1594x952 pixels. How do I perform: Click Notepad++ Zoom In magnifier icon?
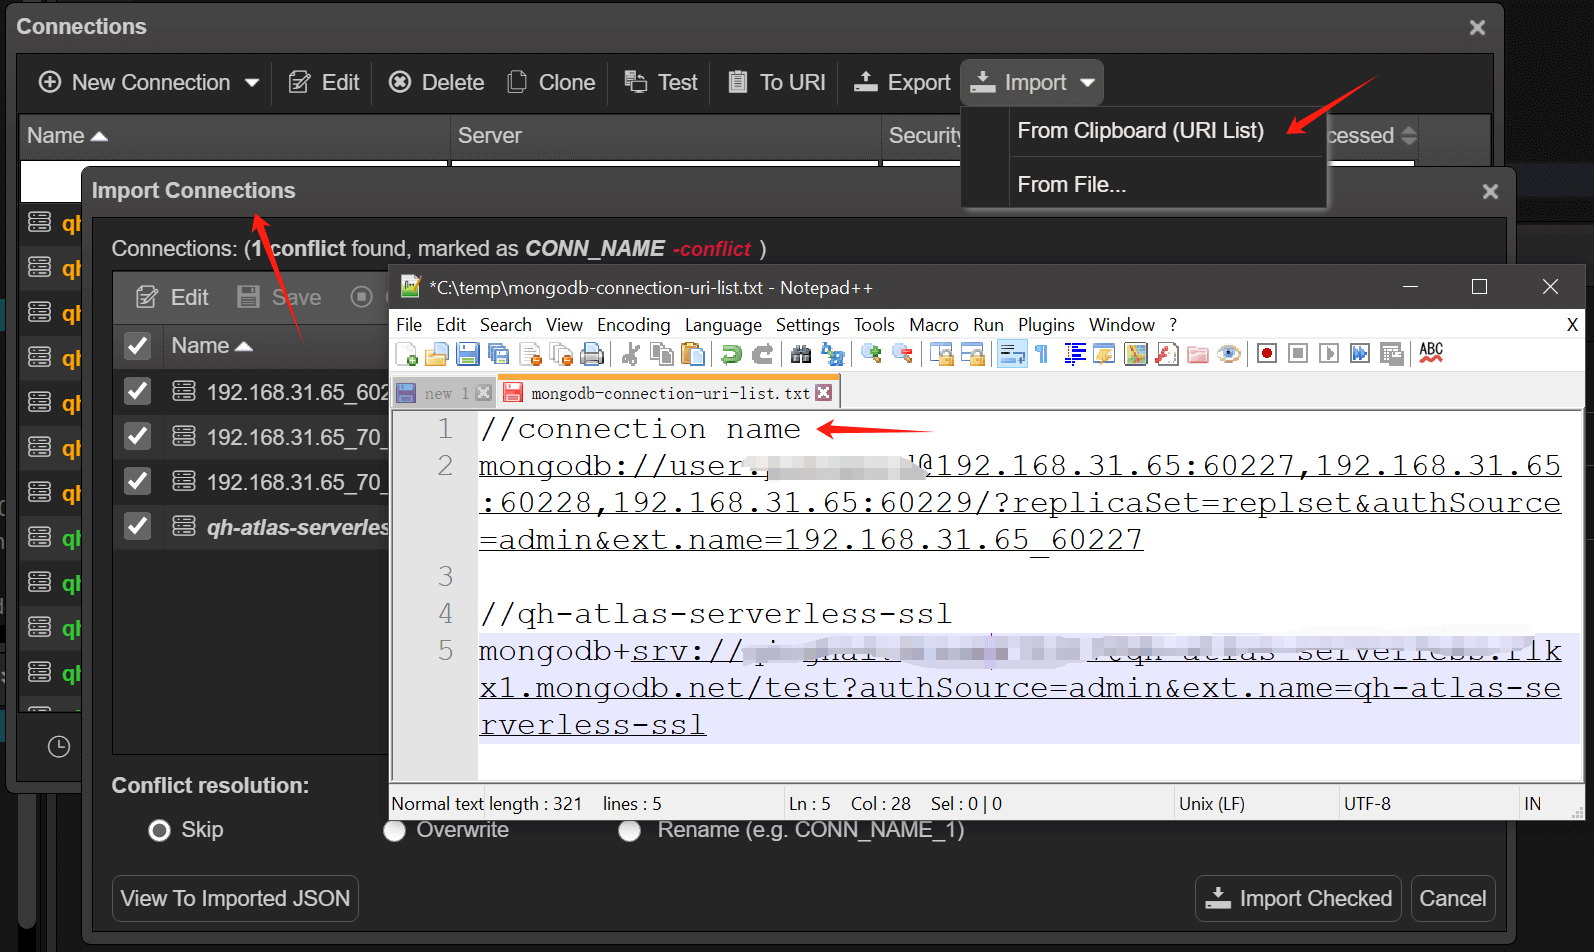tap(871, 354)
